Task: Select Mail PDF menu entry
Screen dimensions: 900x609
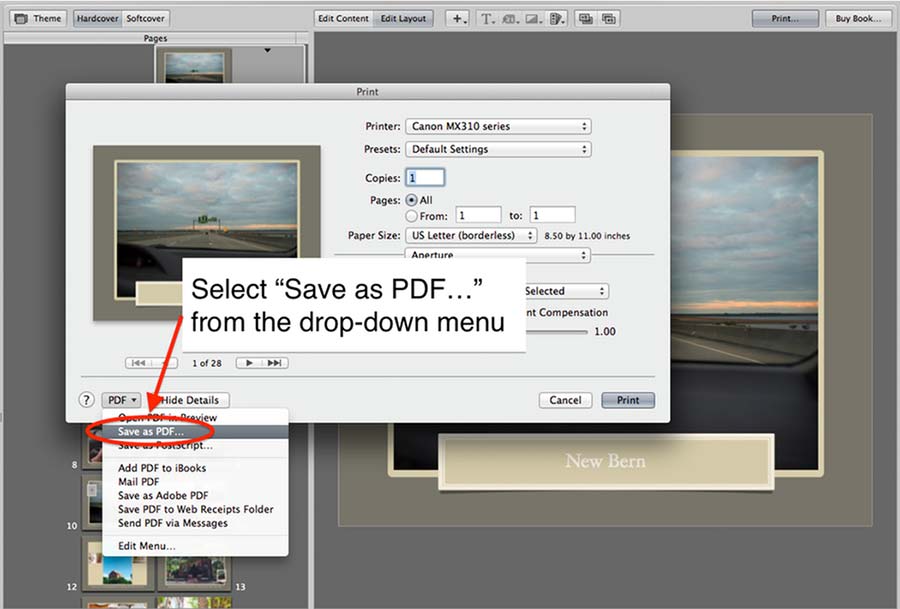Action: point(140,481)
